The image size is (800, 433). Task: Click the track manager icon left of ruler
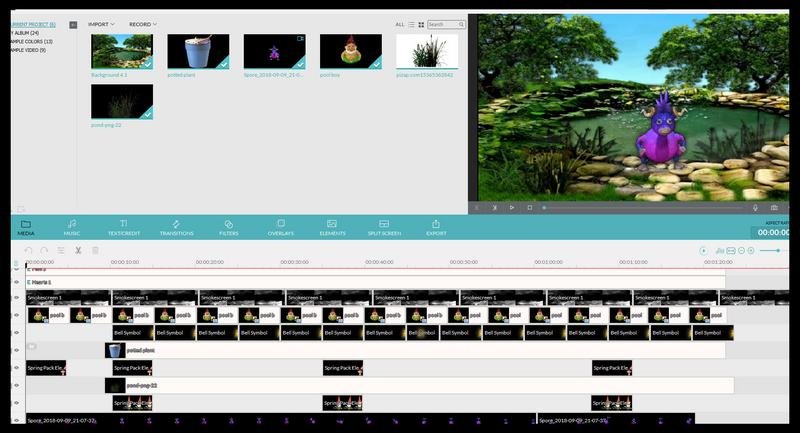(x=16, y=264)
